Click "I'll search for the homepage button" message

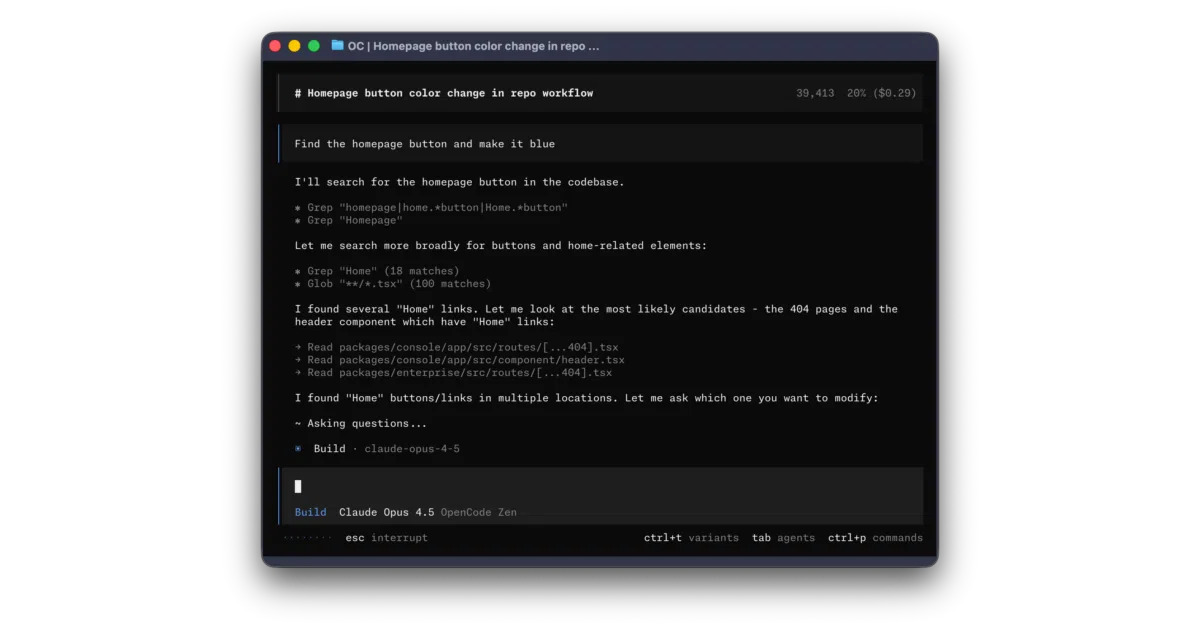459,182
